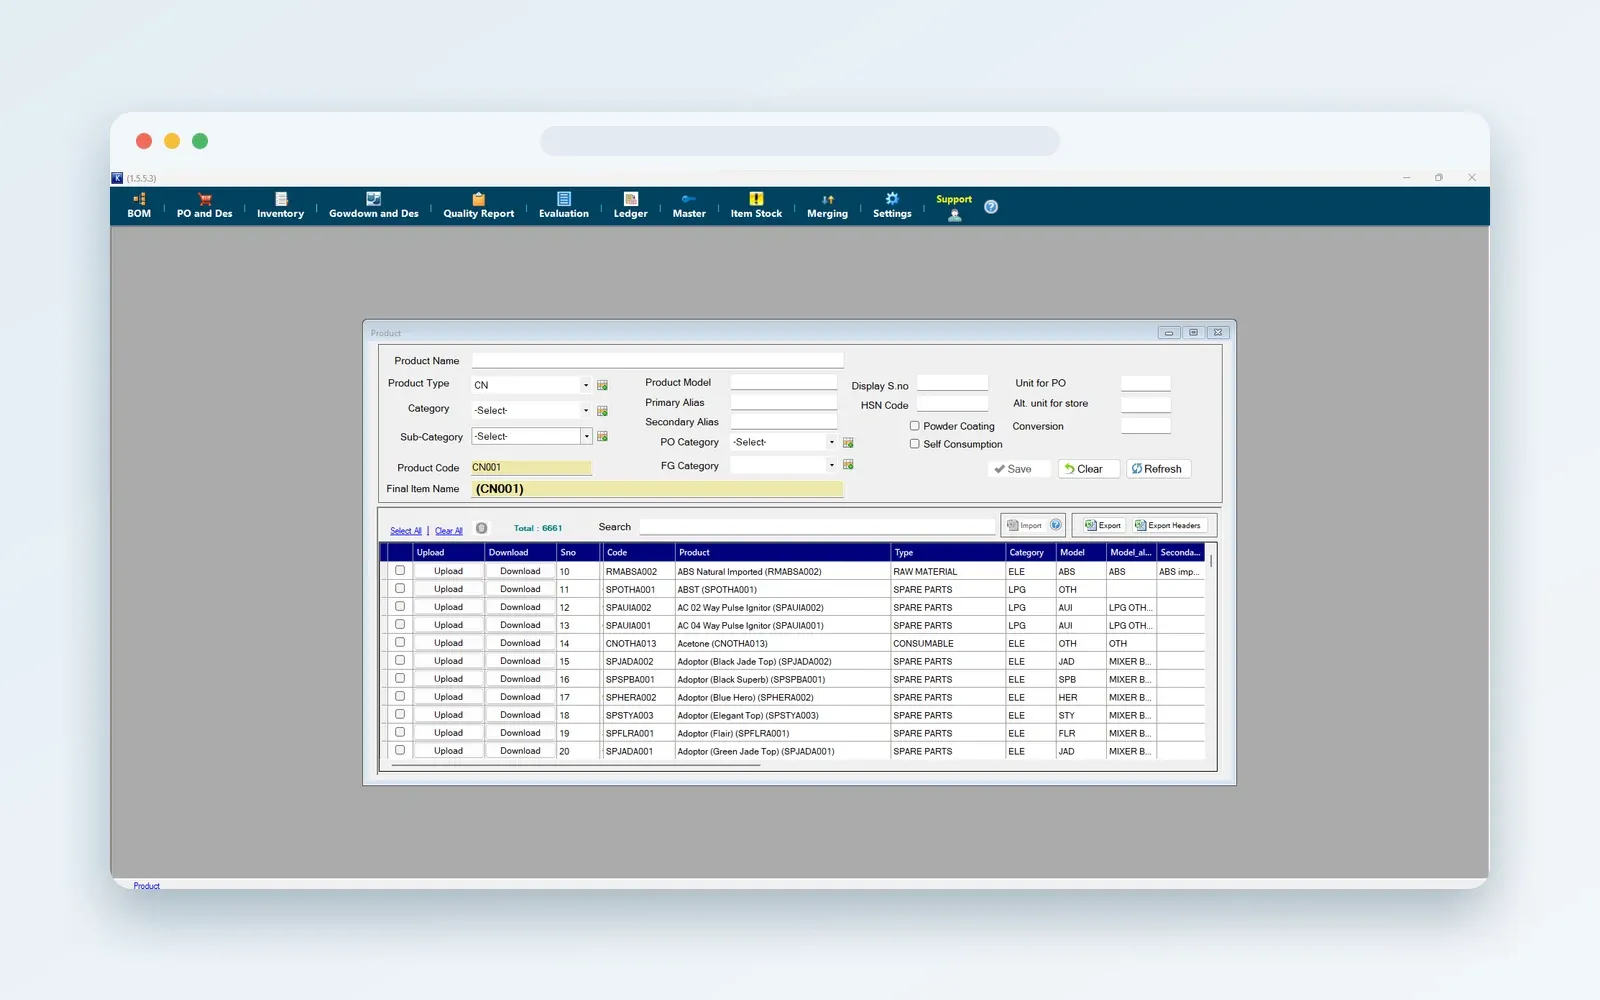Click the Support person icon
Viewport: 1600px width, 1000px height.
(x=954, y=215)
